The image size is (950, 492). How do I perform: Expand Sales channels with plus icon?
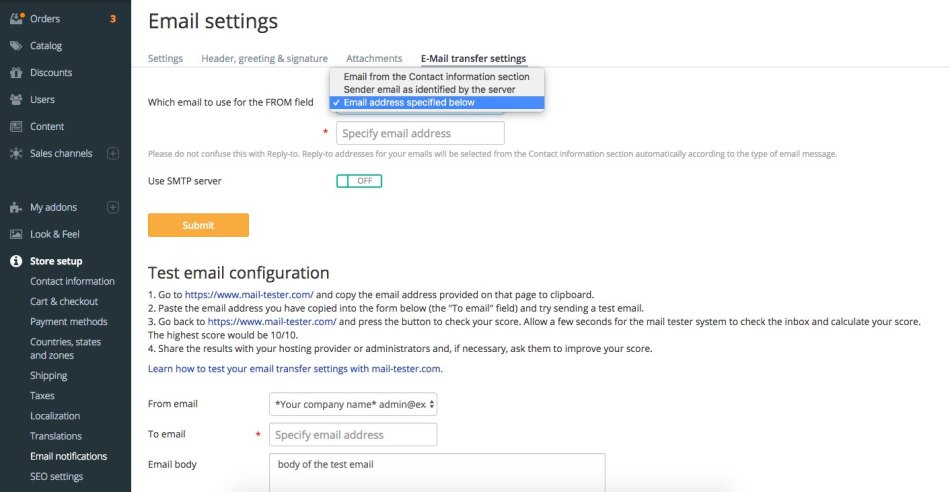(113, 153)
